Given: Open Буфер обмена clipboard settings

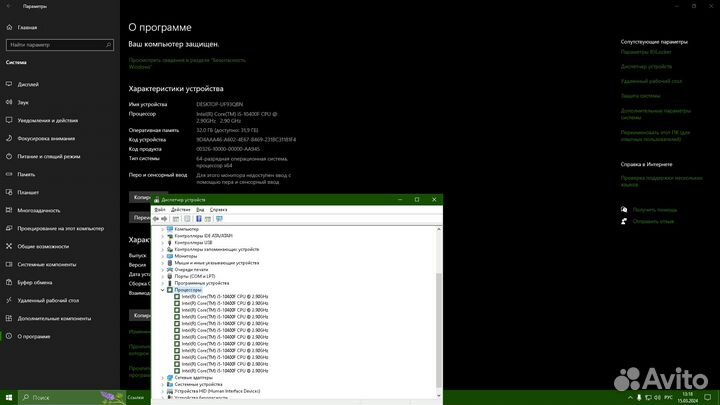Looking at the screenshot, I should 35,282.
